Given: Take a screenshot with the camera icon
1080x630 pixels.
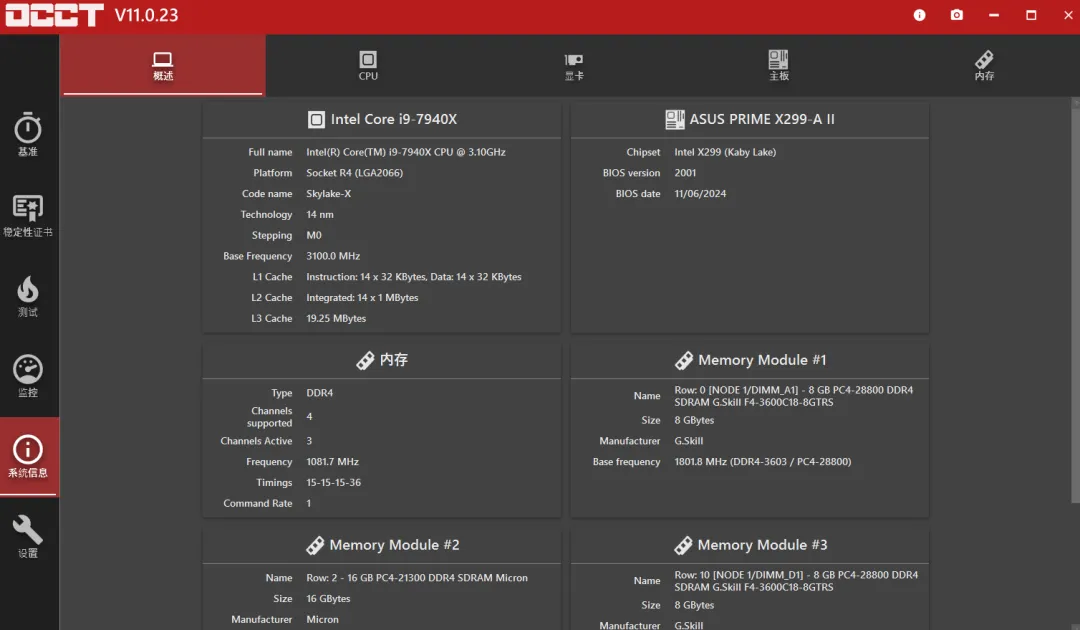Looking at the screenshot, I should point(957,15).
